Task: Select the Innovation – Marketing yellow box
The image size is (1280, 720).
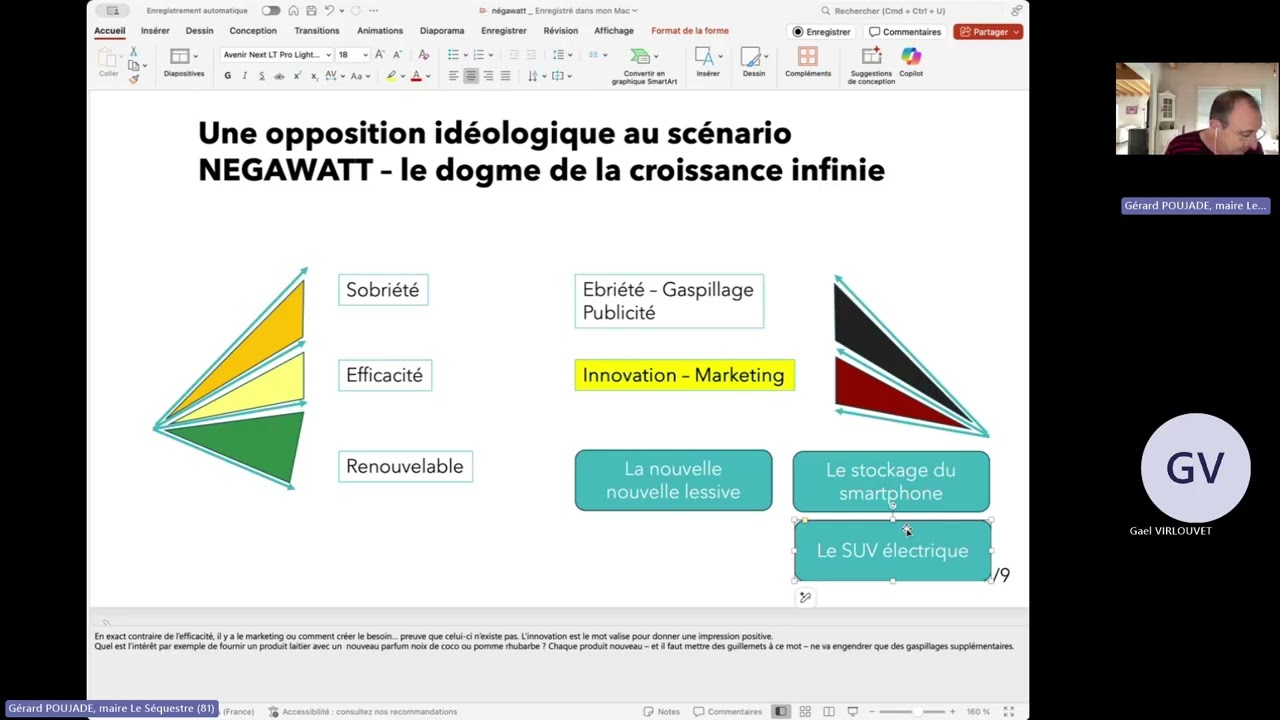Action: [x=684, y=375]
